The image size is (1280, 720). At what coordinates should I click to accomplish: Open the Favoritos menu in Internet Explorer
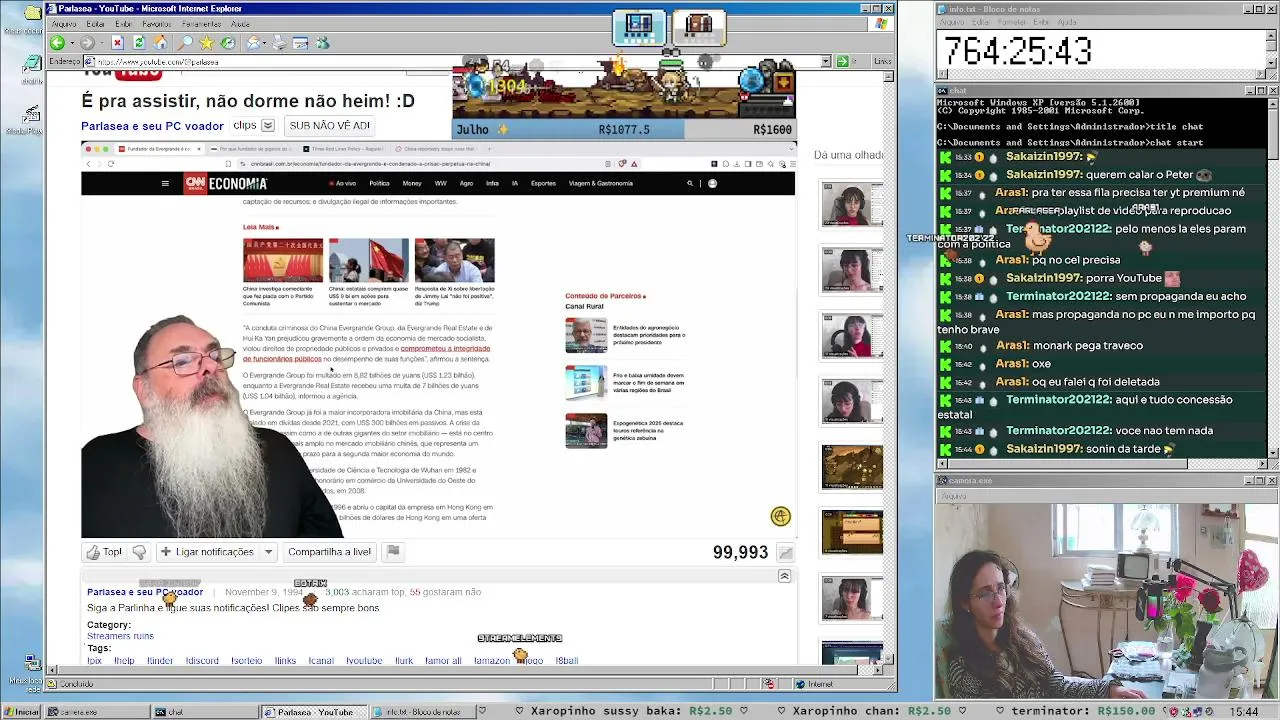coord(156,24)
